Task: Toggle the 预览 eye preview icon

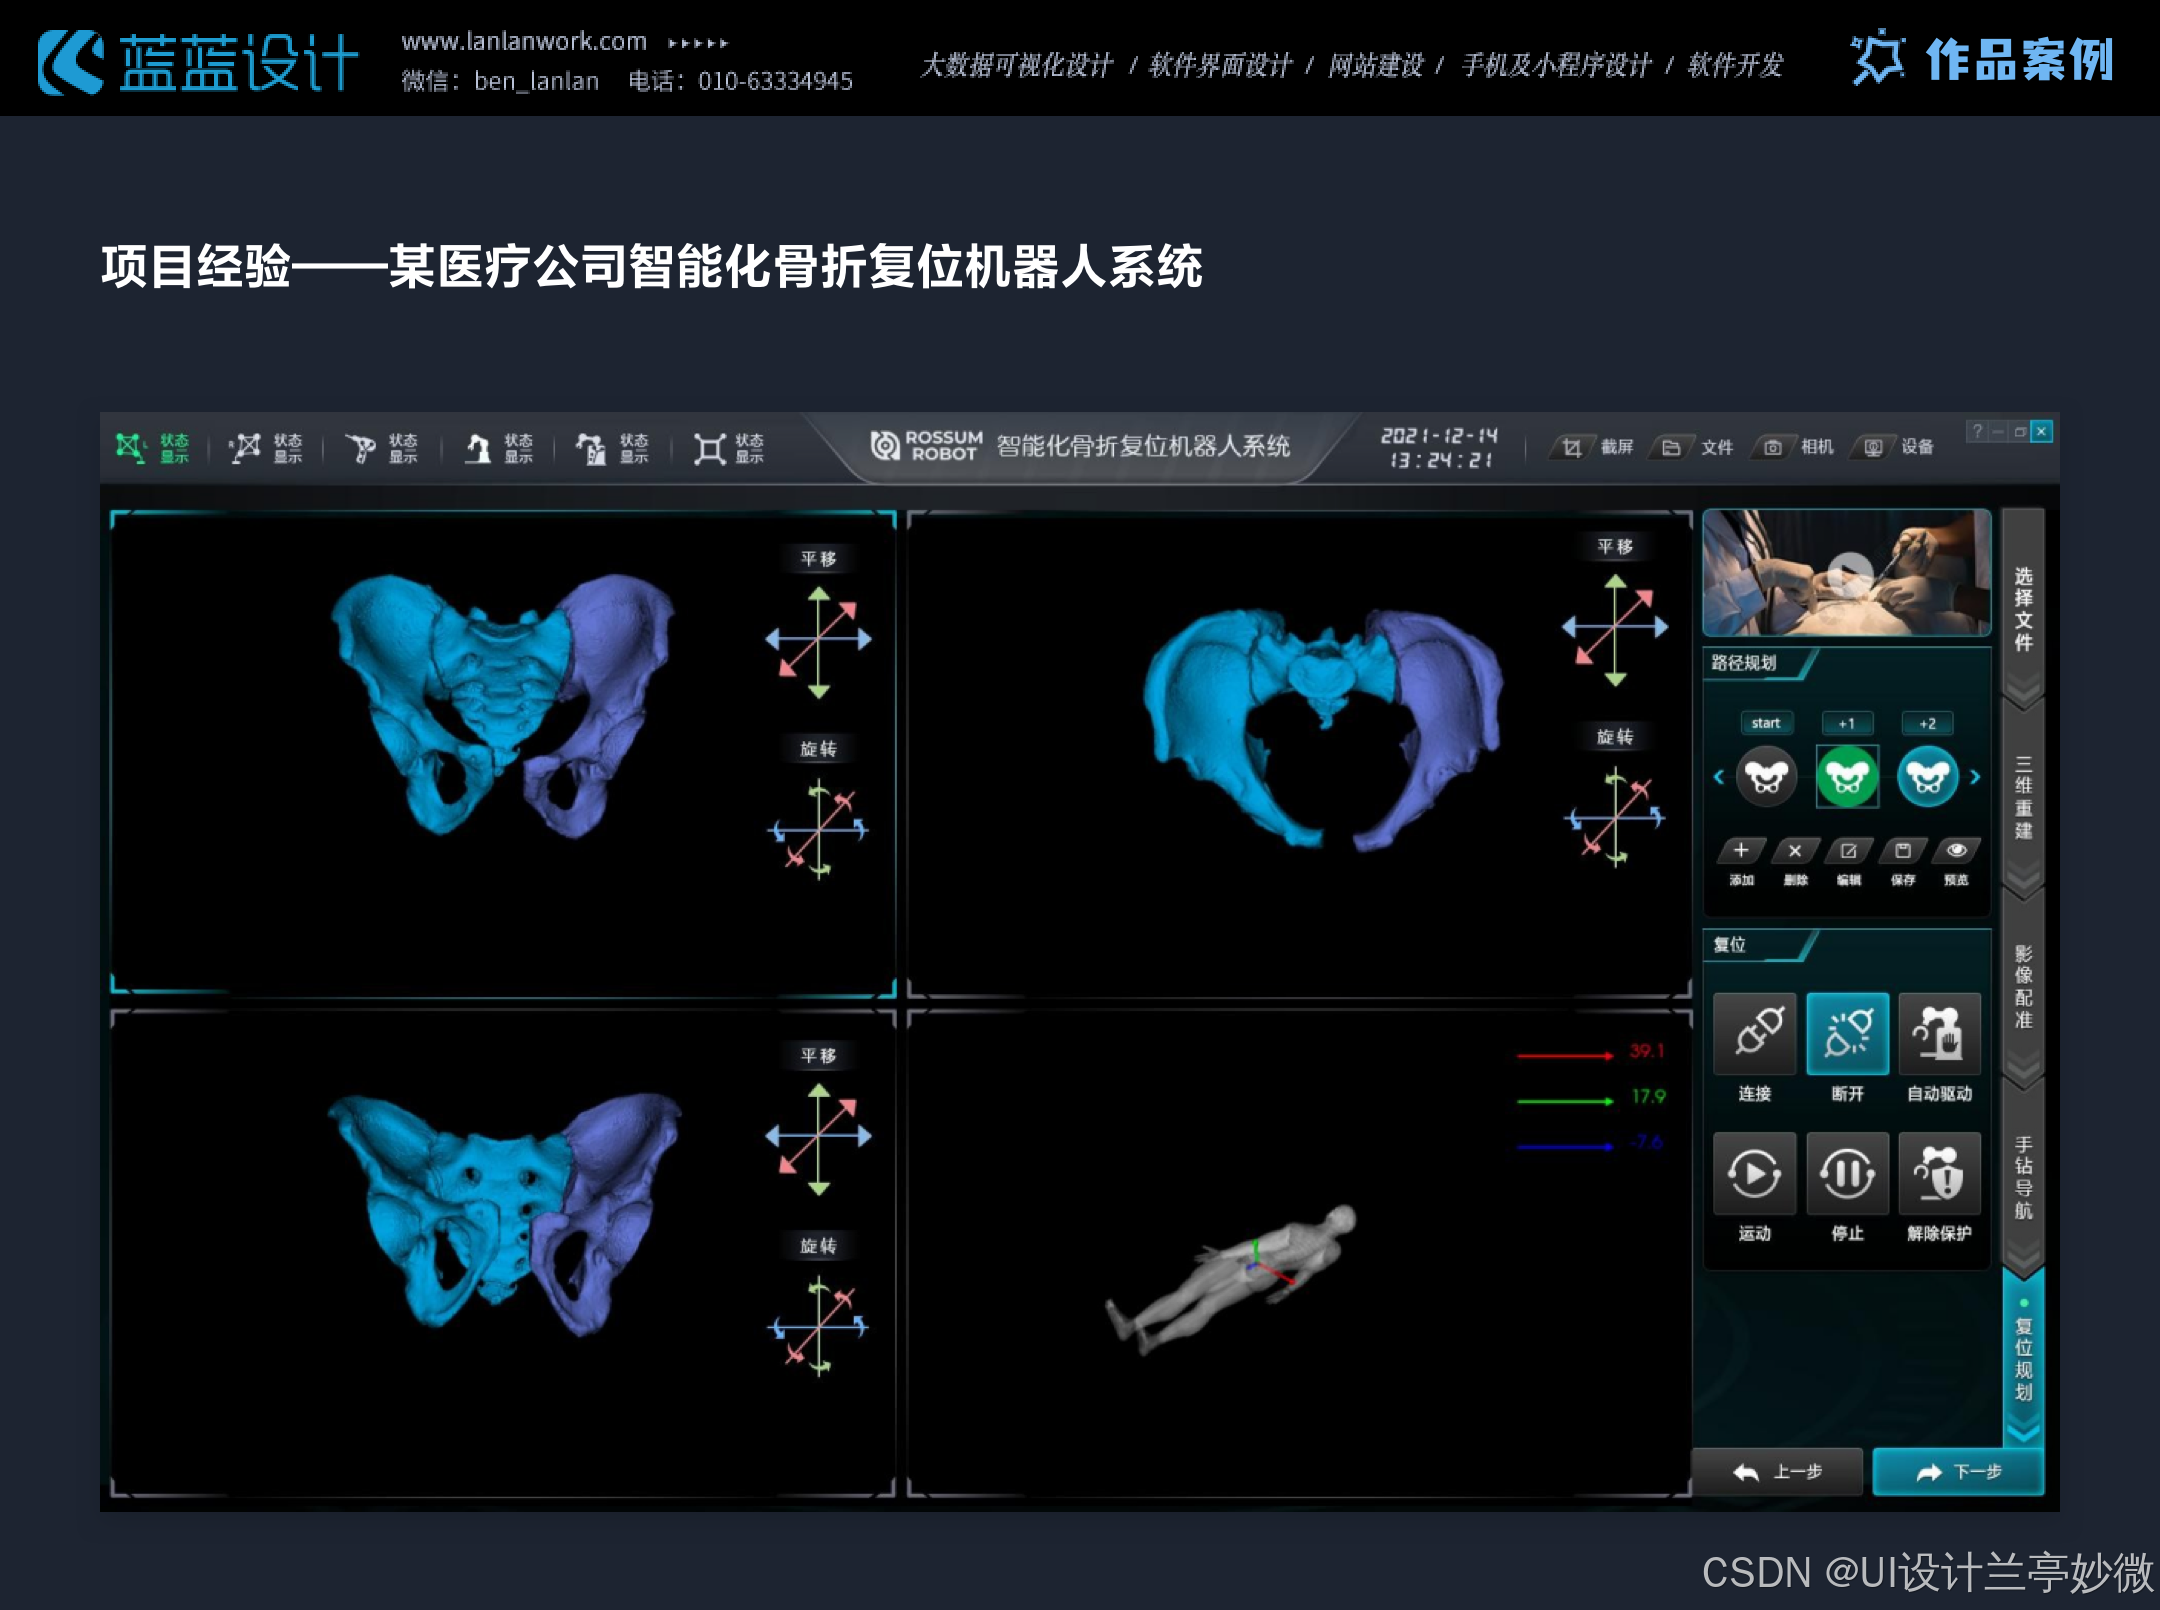Action: point(1956,851)
